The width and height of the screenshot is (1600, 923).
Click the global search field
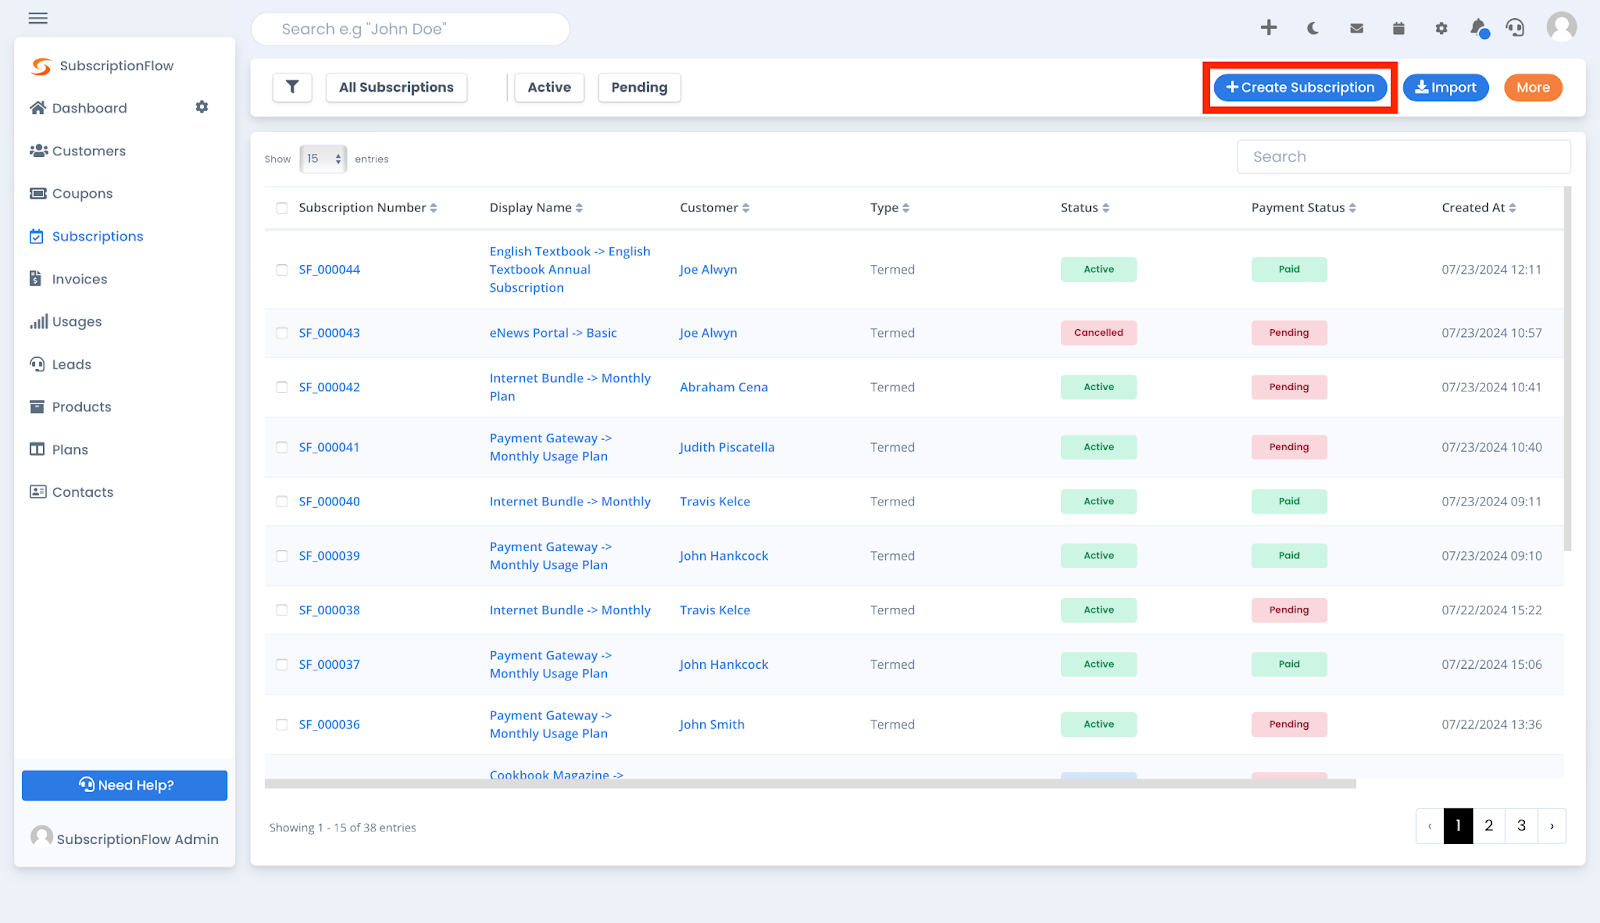pos(410,29)
